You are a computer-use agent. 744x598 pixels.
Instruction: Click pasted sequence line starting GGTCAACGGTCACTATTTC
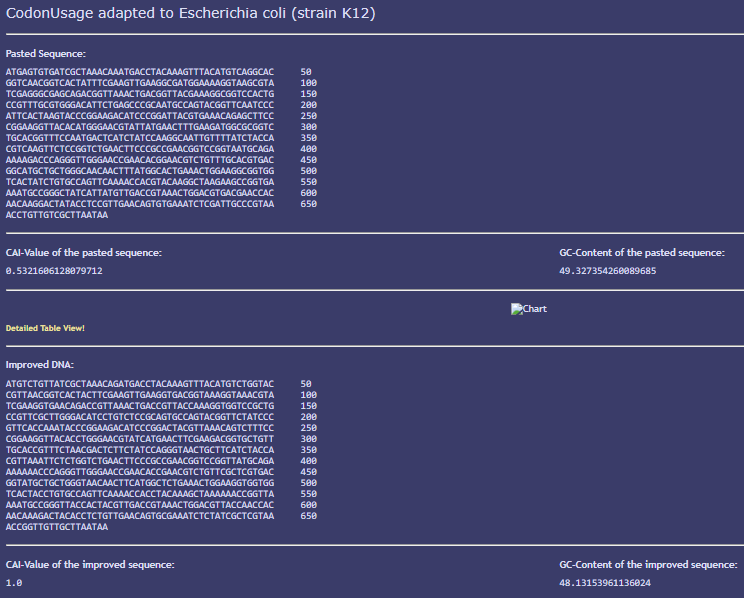coord(140,83)
